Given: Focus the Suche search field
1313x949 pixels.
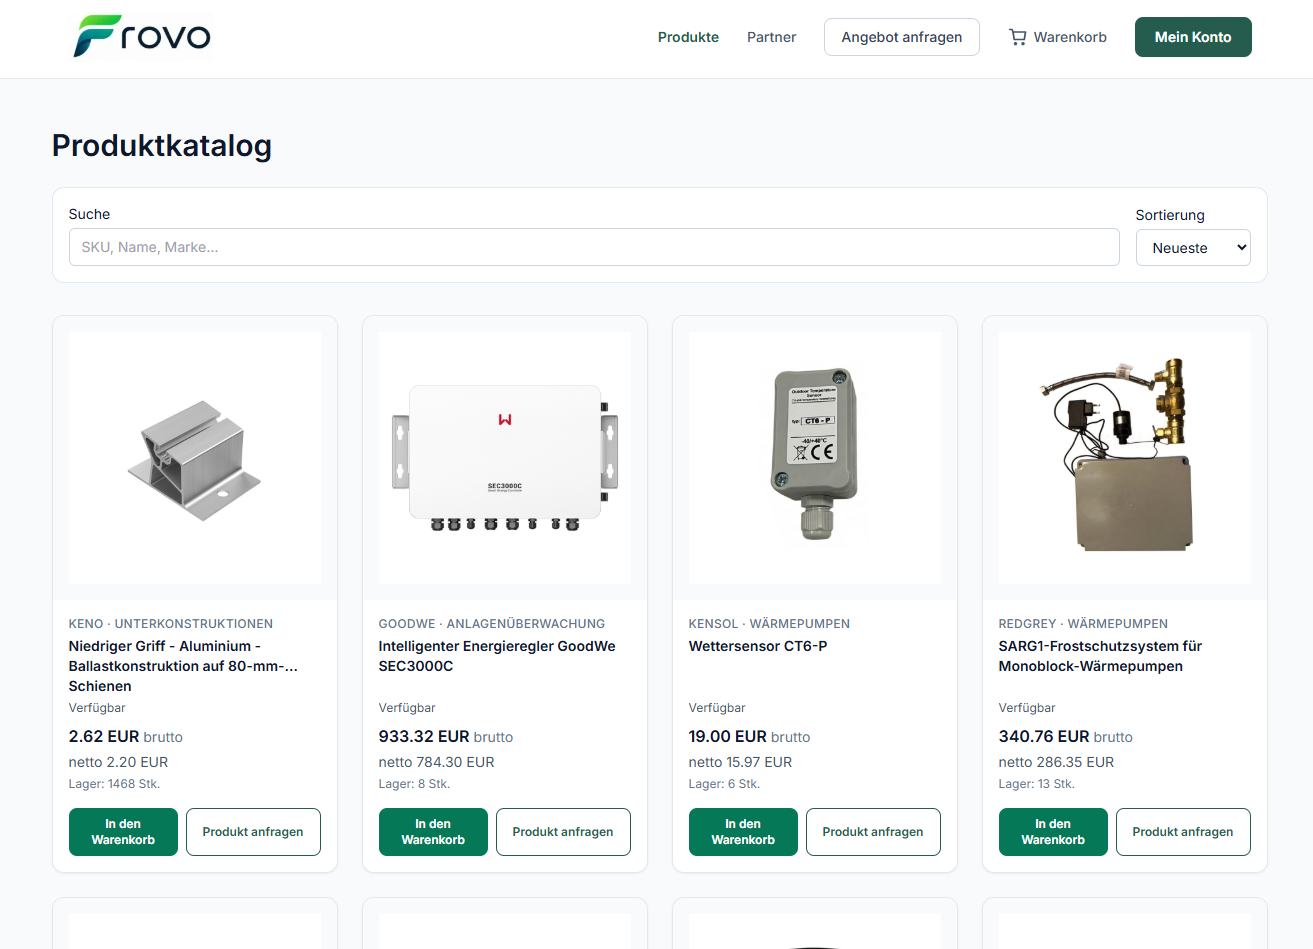Looking at the screenshot, I should pyautogui.click(x=594, y=247).
